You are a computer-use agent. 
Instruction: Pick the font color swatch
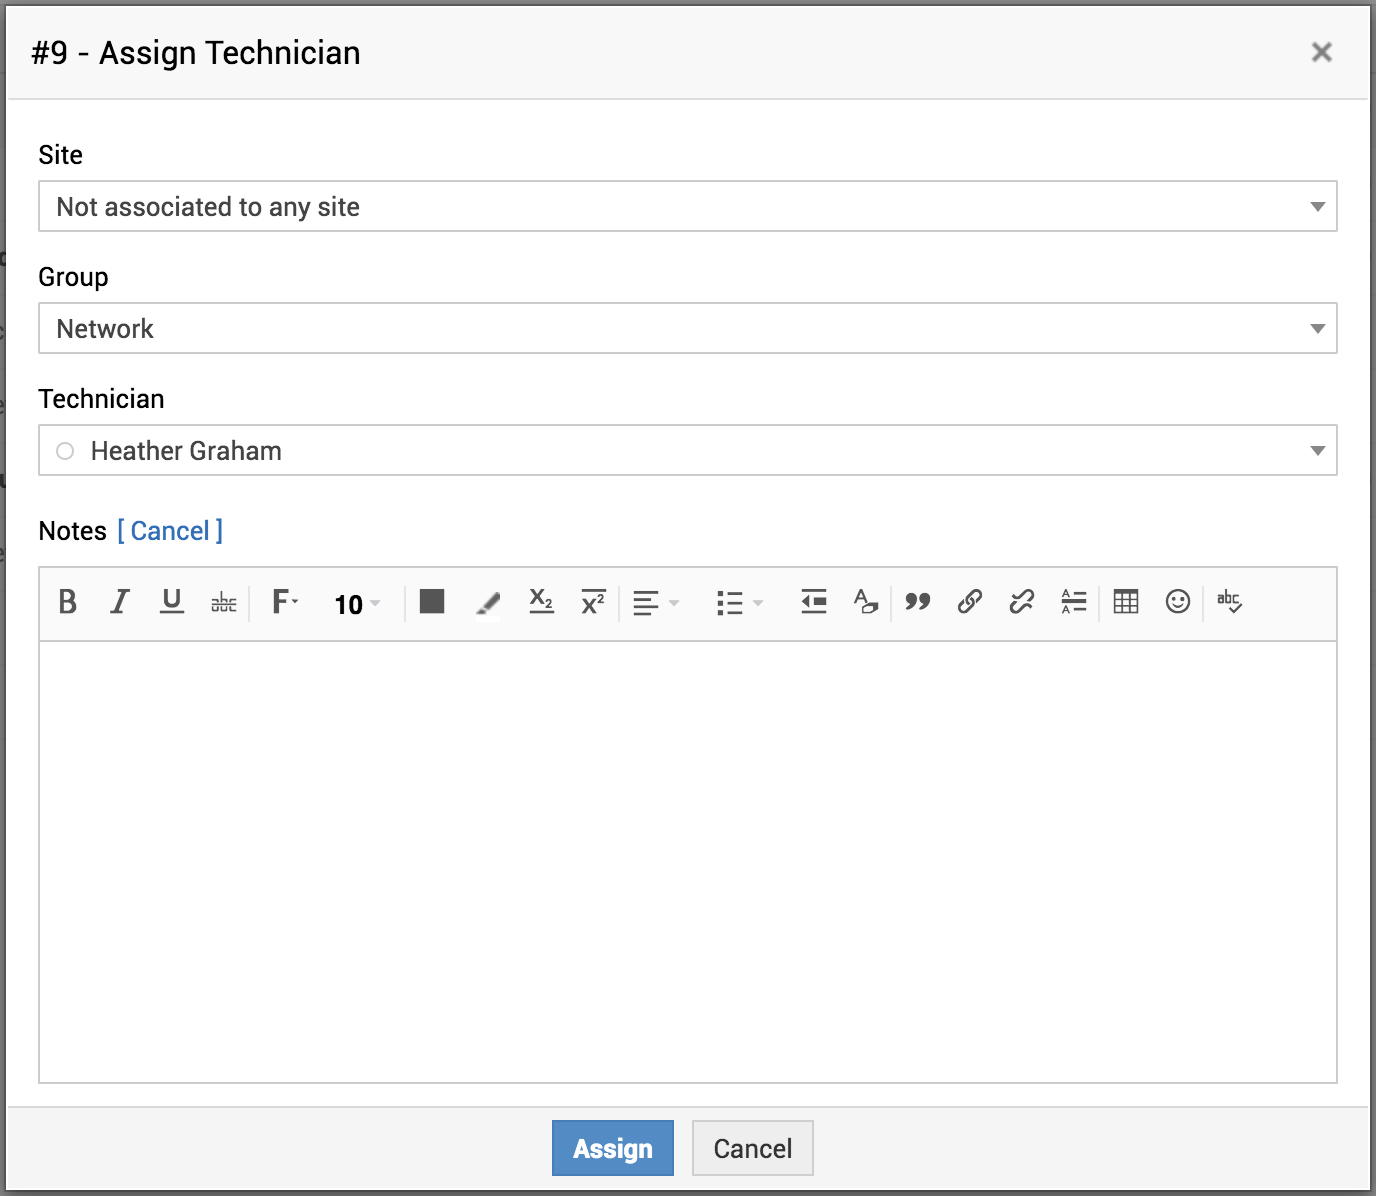(432, 602)
